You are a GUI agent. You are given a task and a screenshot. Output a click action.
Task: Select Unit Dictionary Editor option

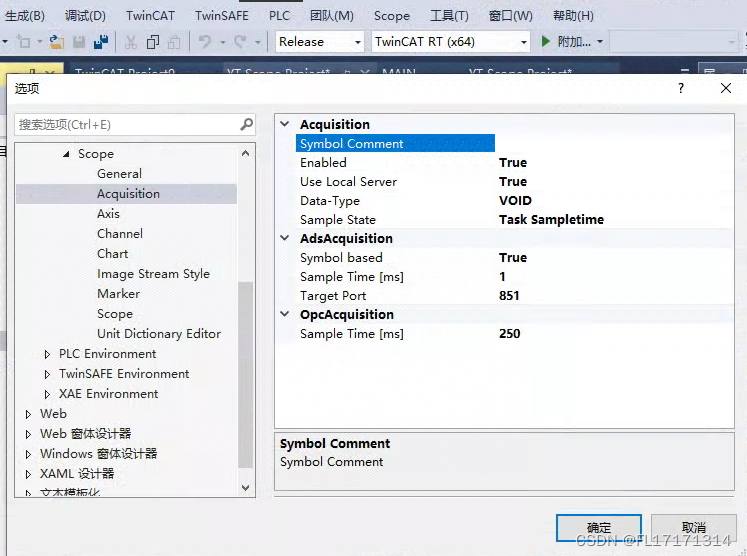[x=159, y=334]
